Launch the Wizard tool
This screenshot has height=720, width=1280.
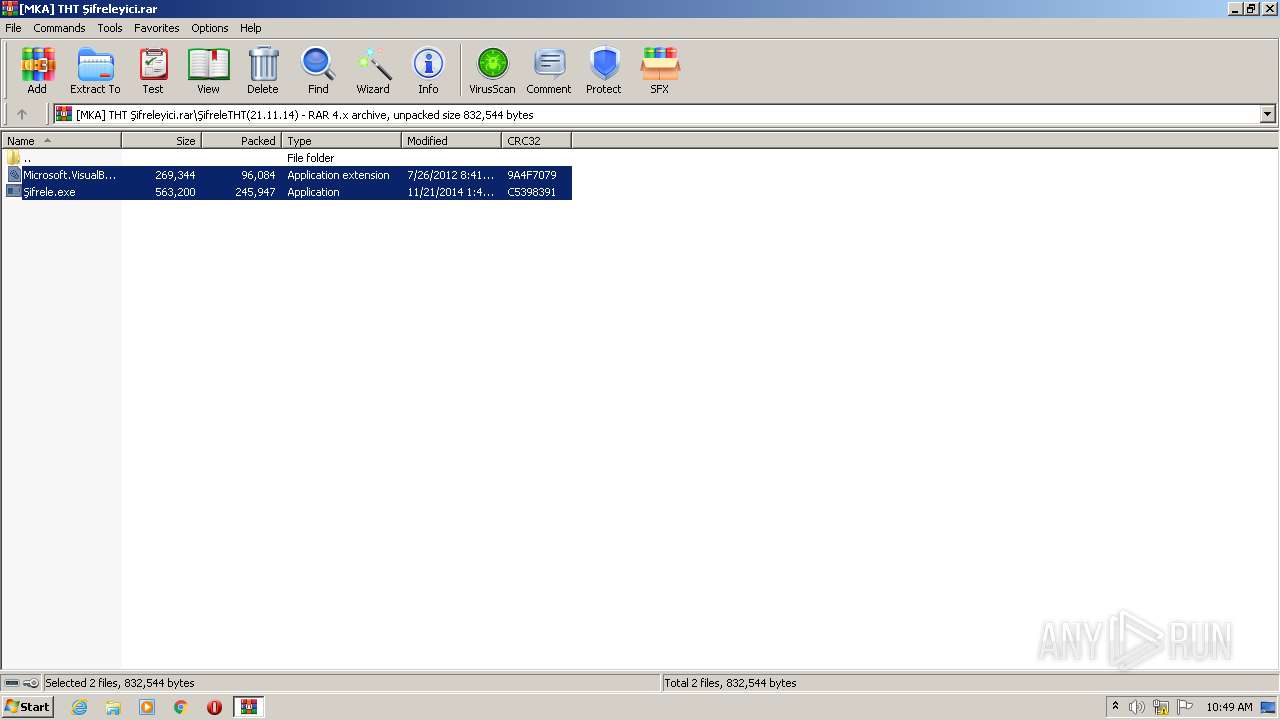[x=373, y=70]
